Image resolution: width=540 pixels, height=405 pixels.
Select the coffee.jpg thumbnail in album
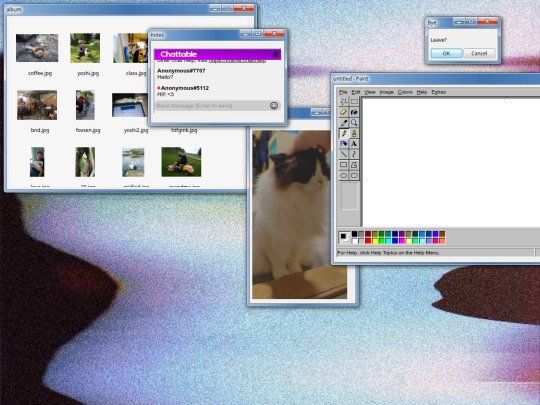point(37,48)
